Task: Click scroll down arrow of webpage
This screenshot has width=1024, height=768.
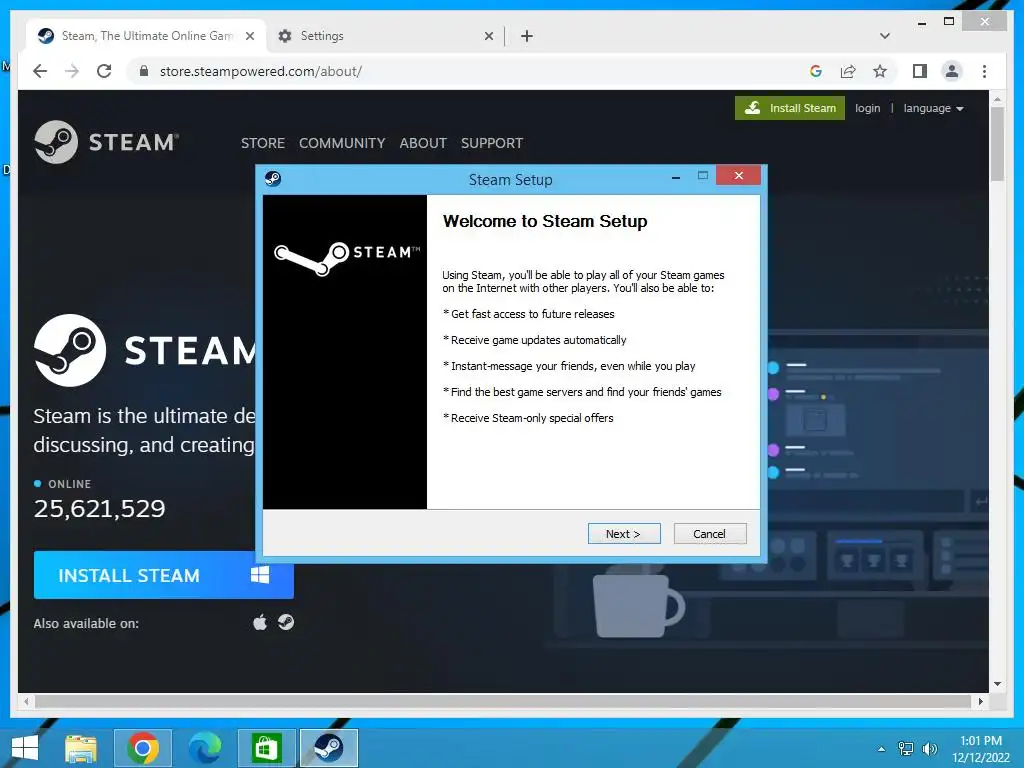Action: pos(997,684)
